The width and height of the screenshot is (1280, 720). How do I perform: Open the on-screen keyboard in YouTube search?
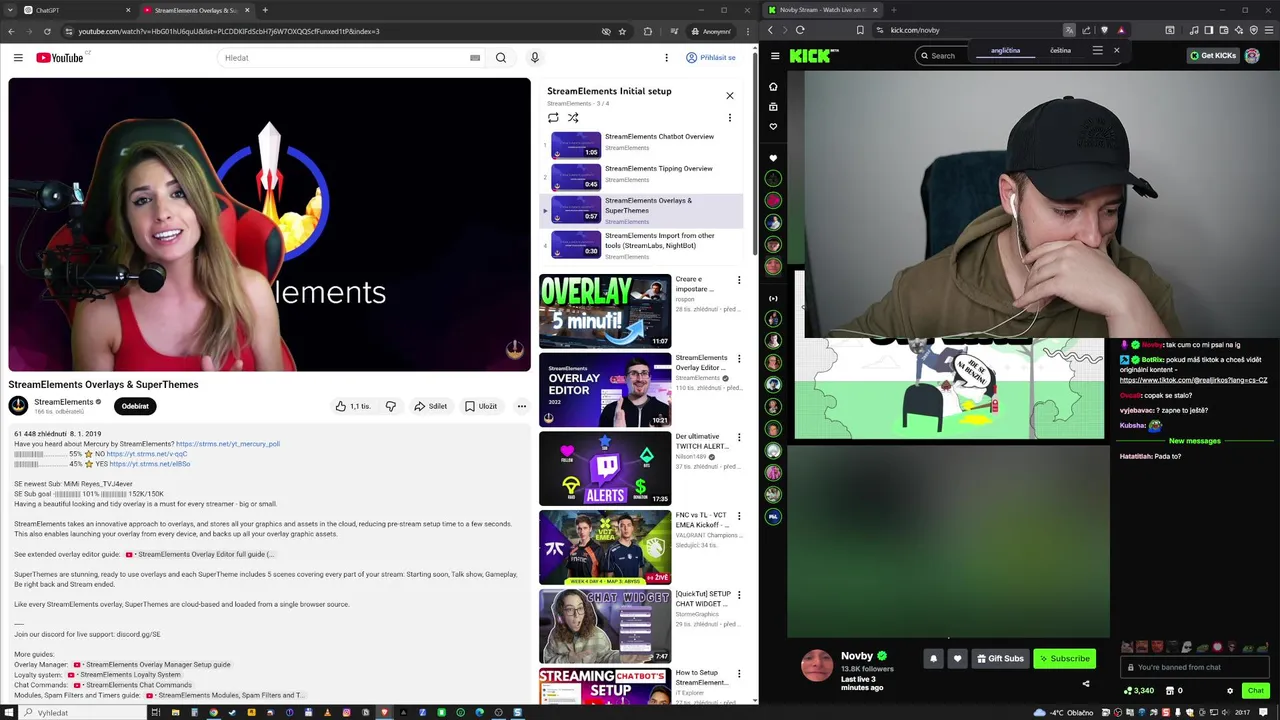pos(475,58)
